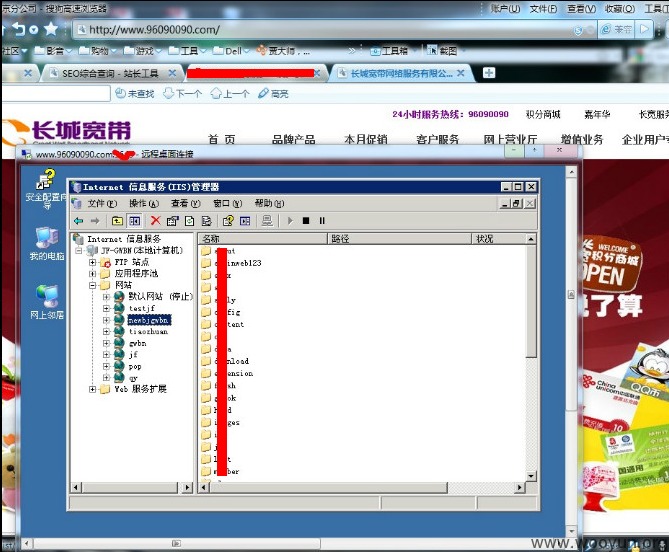Screen dimensions: 669x552
Task: Open 我的电脑 desktop icon
Action: (x=47, y=244)
